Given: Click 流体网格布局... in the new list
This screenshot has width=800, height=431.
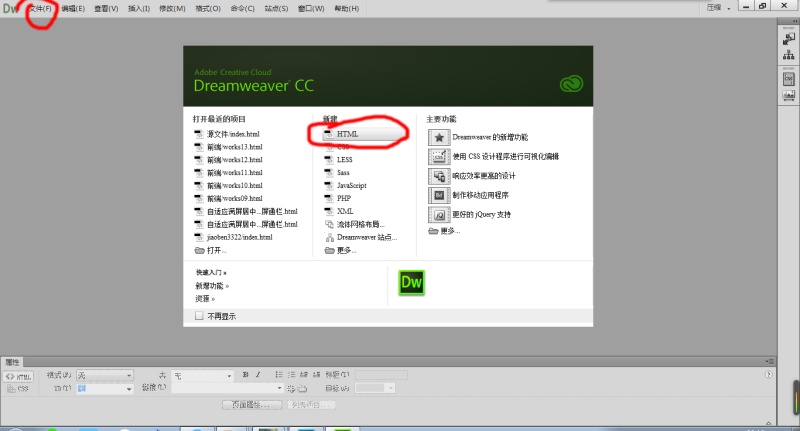Looking at the screenshot, I should [x=360, y=224].
